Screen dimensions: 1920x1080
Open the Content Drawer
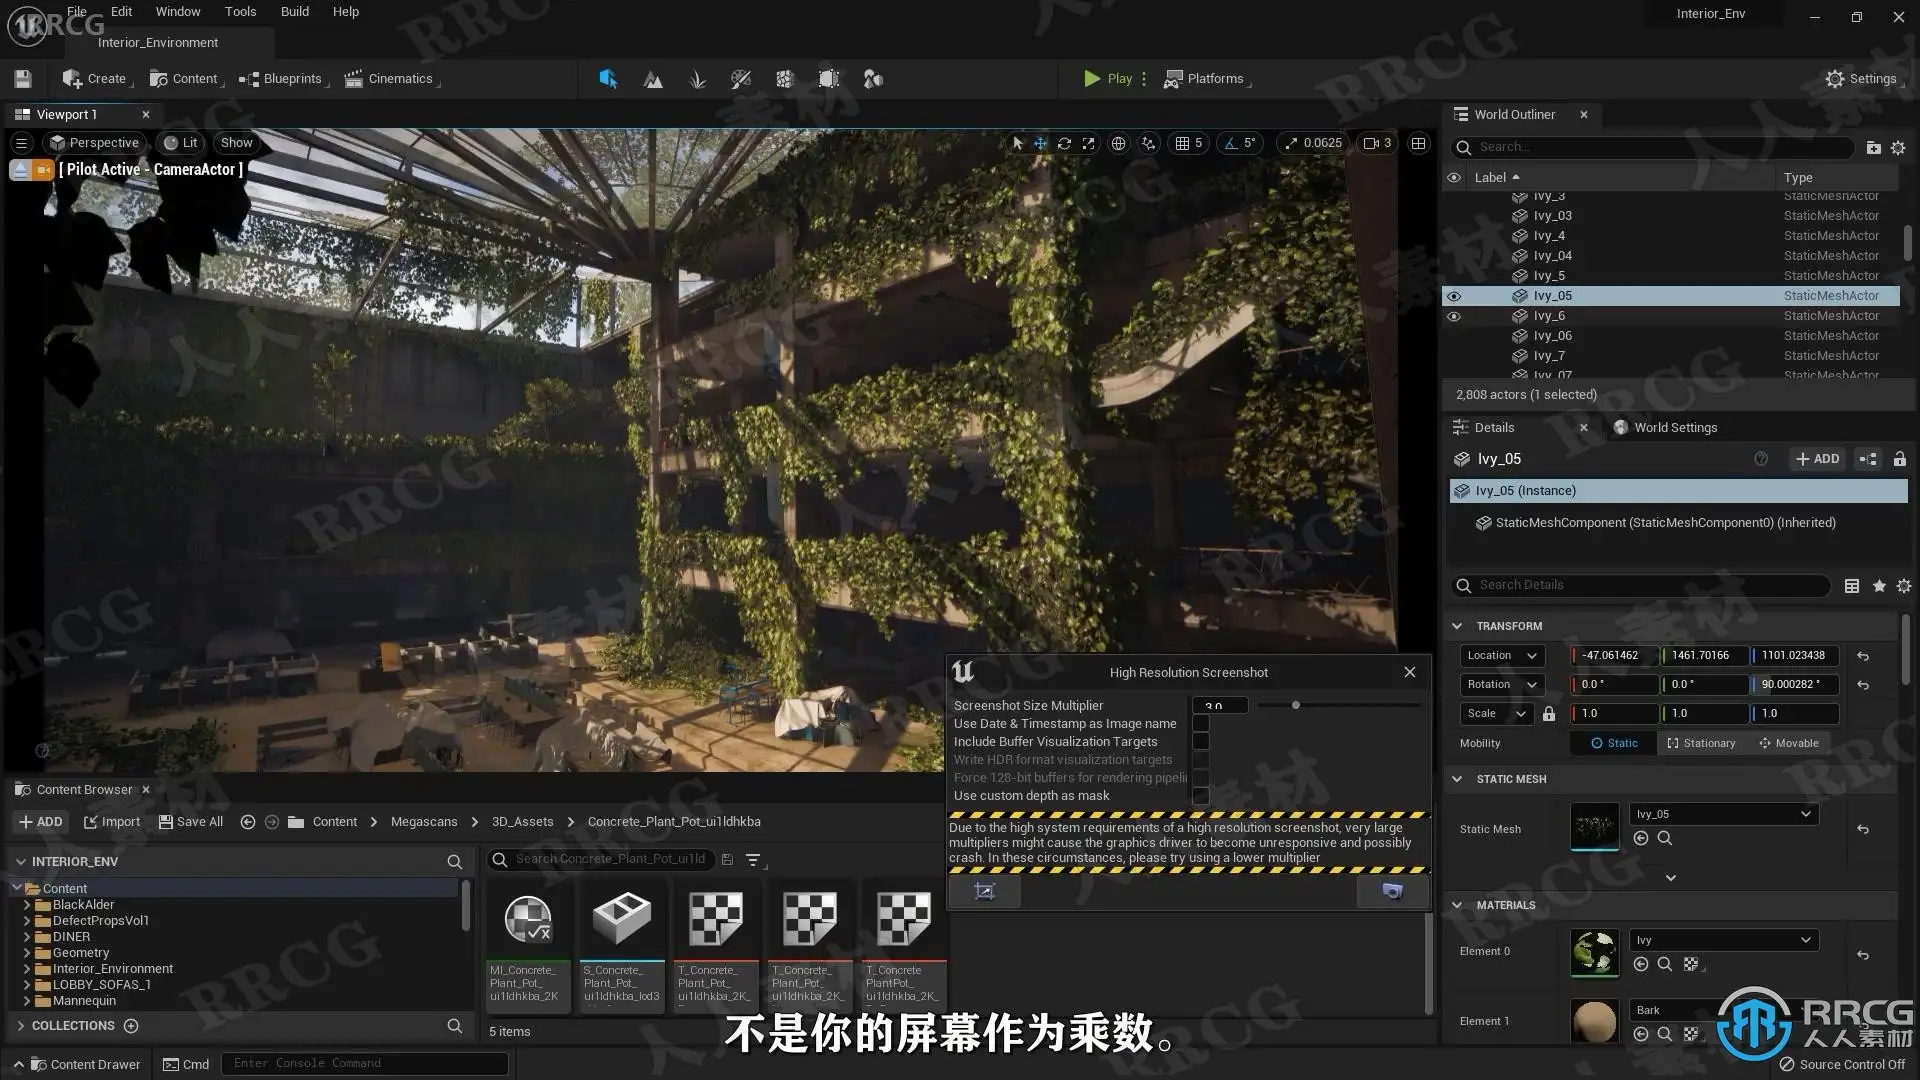coord(84,1064)
